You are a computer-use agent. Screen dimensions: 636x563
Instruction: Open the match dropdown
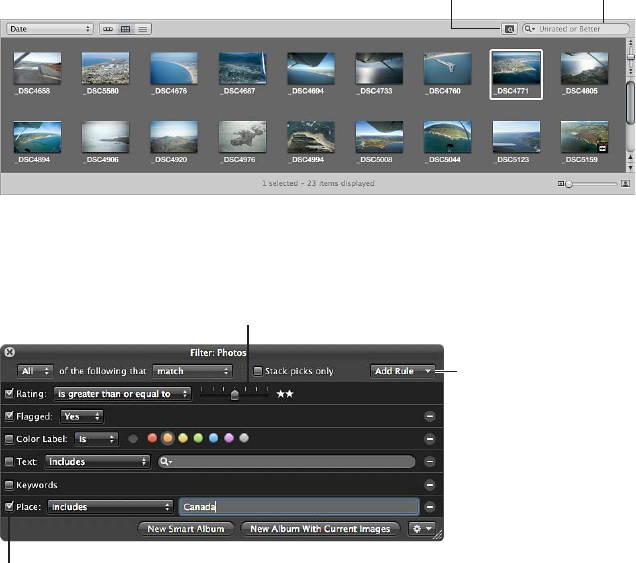point(192,371)
